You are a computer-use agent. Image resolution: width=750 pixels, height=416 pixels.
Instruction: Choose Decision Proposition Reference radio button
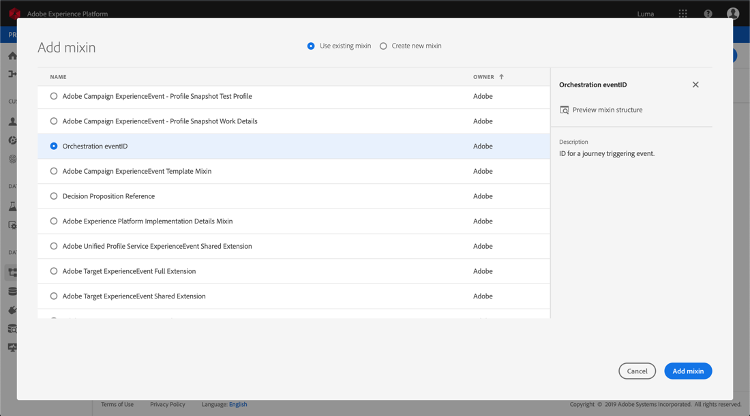click(54, 196)
